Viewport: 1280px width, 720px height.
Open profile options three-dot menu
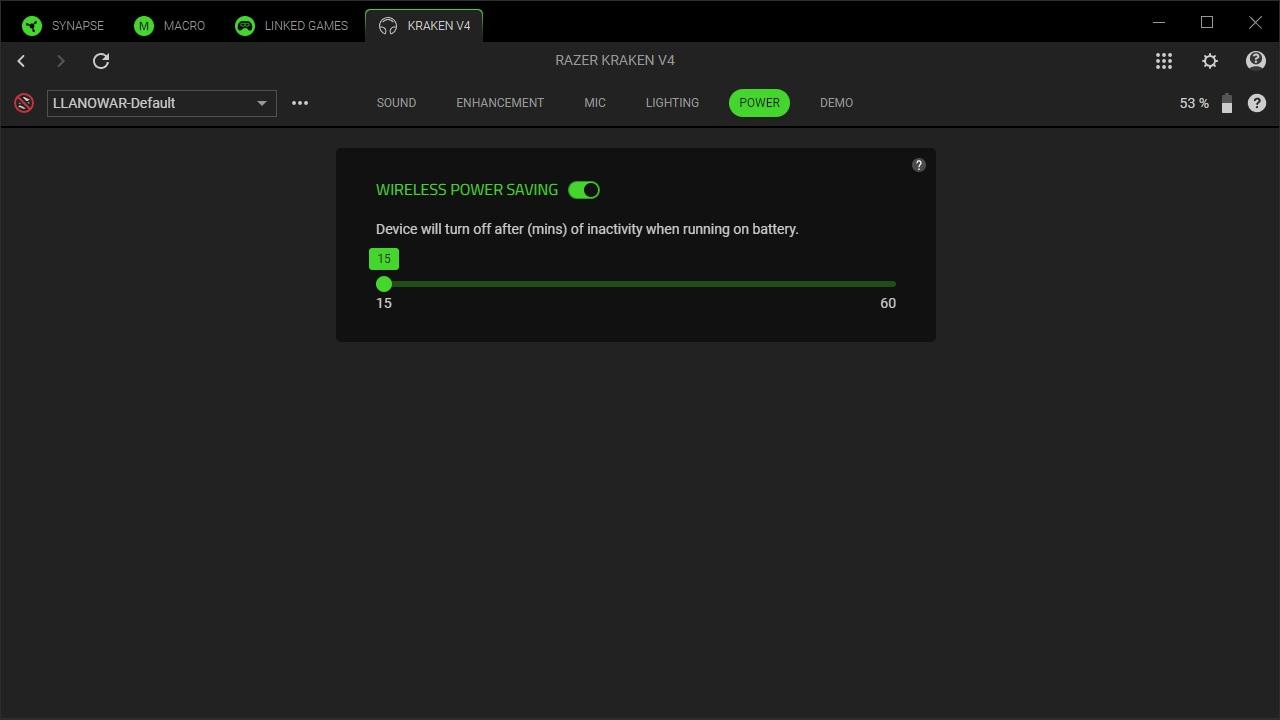300,103
